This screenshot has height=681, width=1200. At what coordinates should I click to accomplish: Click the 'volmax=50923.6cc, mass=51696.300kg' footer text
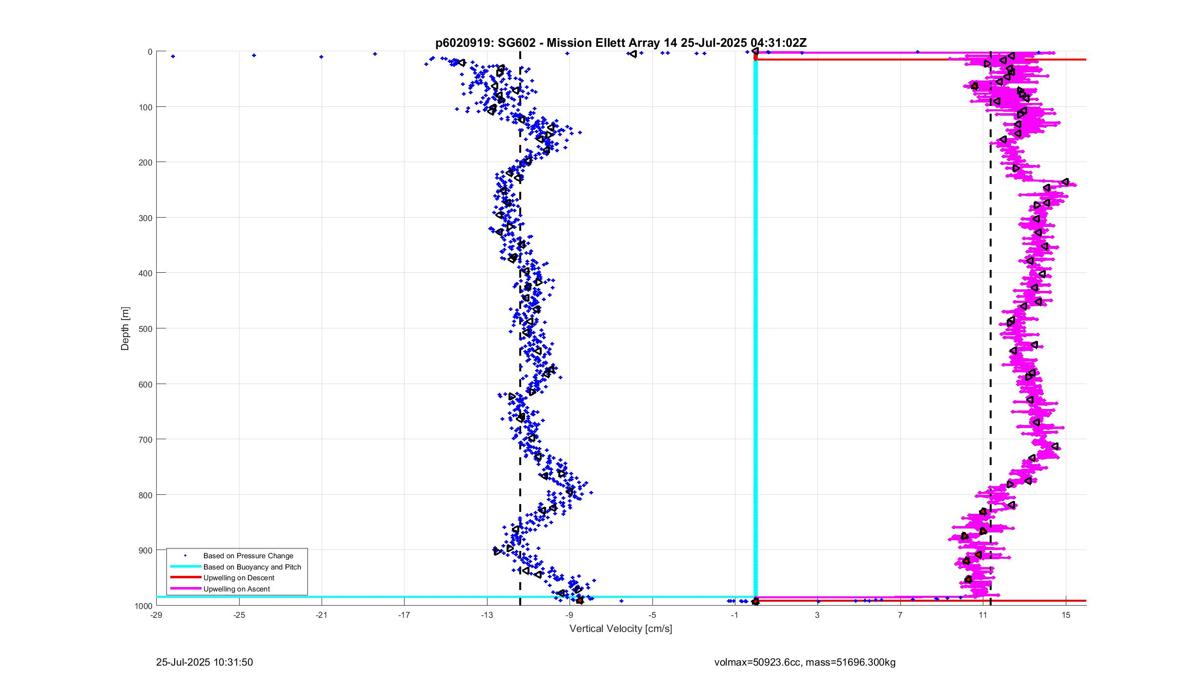pos(805,662)
